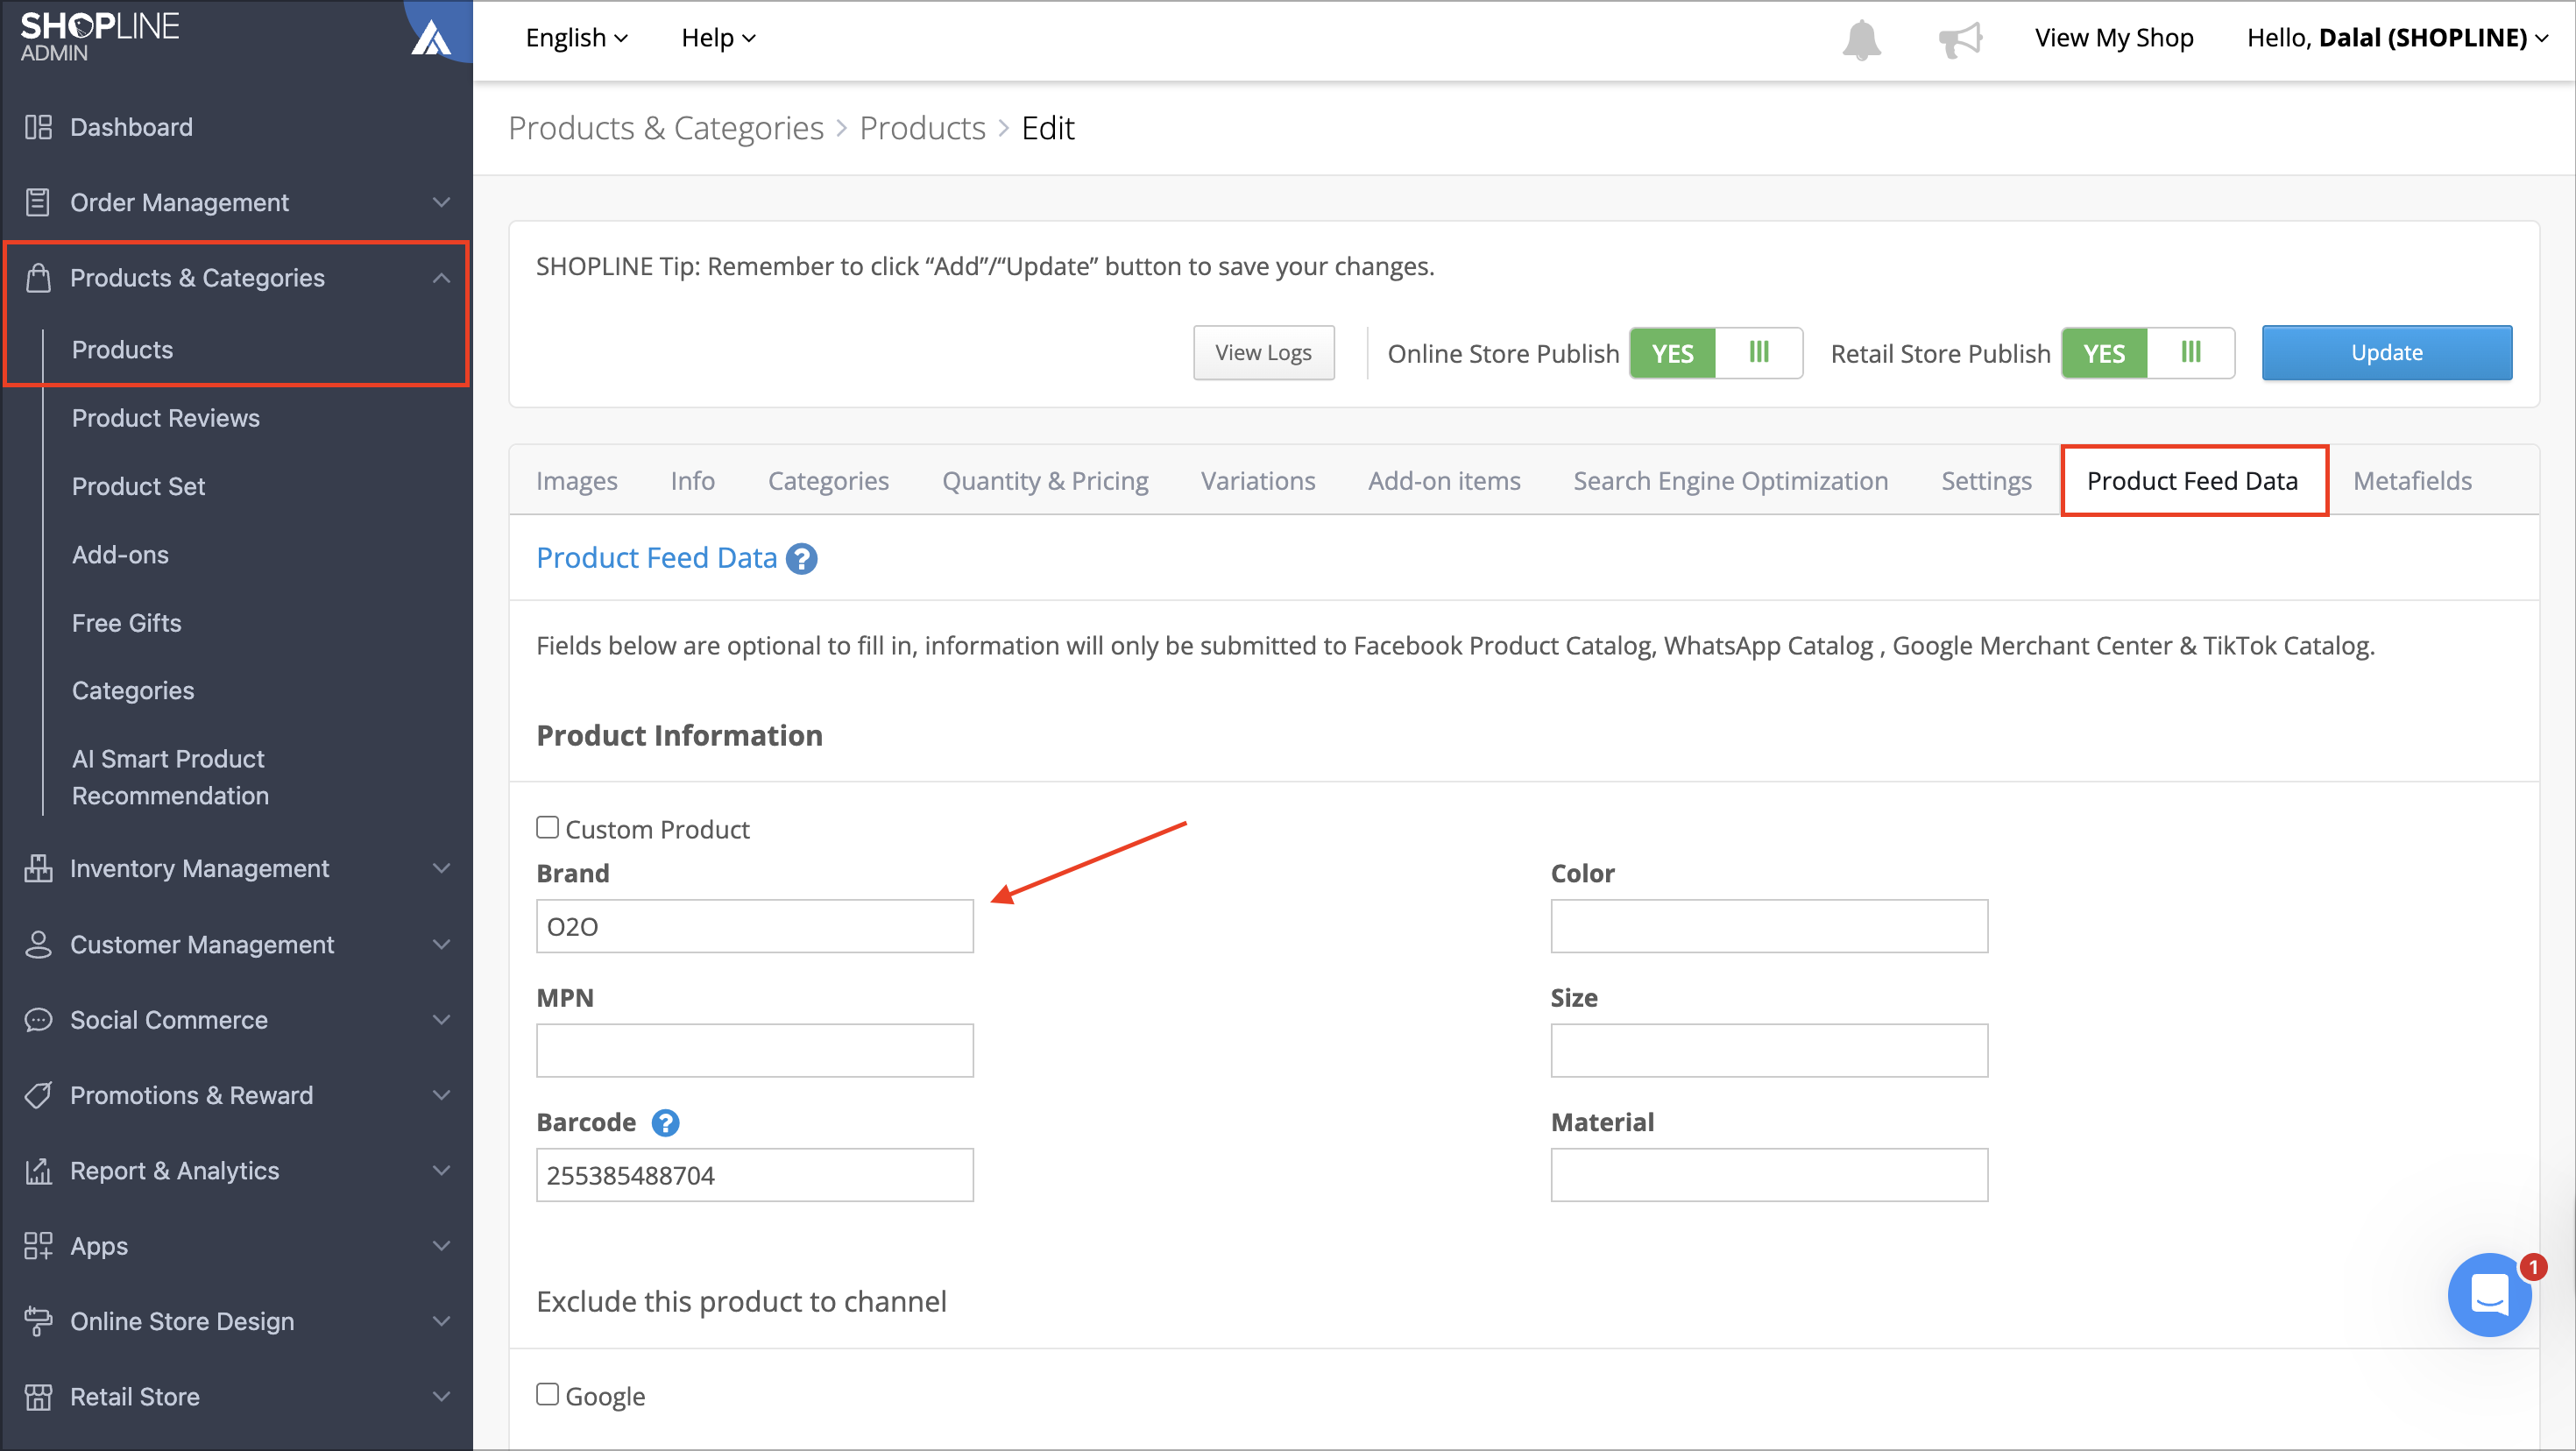Switch to the Quantity & Pricing tab
Viewport: 2576px width, 1451px height.
1045,481
